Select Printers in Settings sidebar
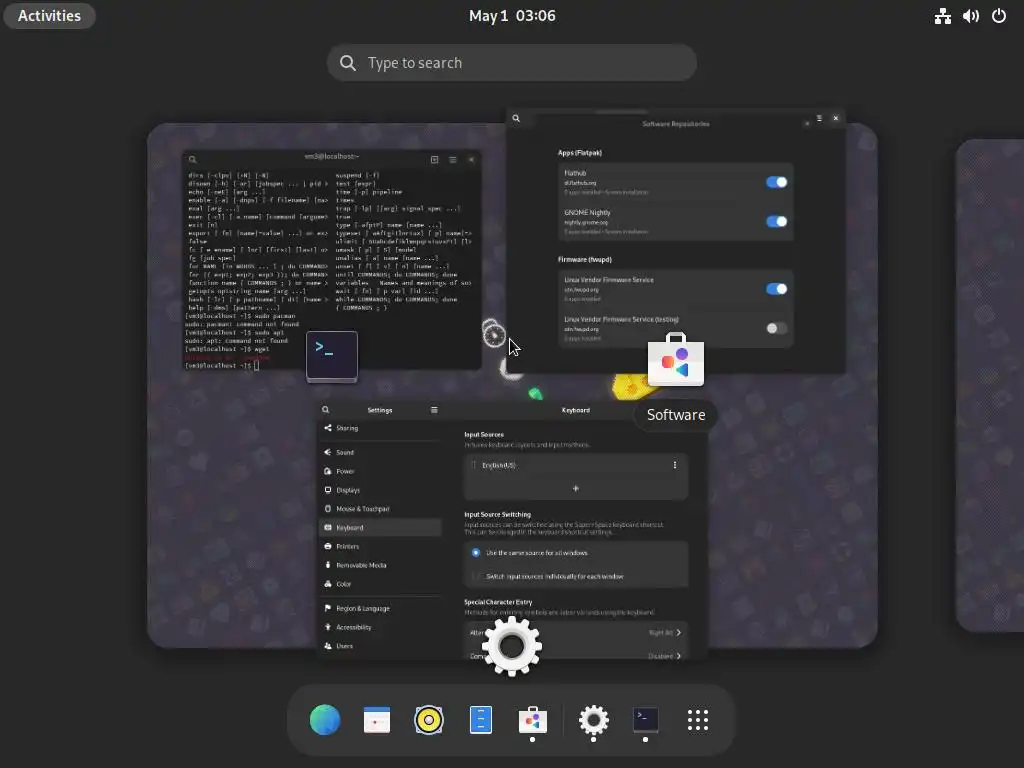1024x768 pixels. click(380, 547)
